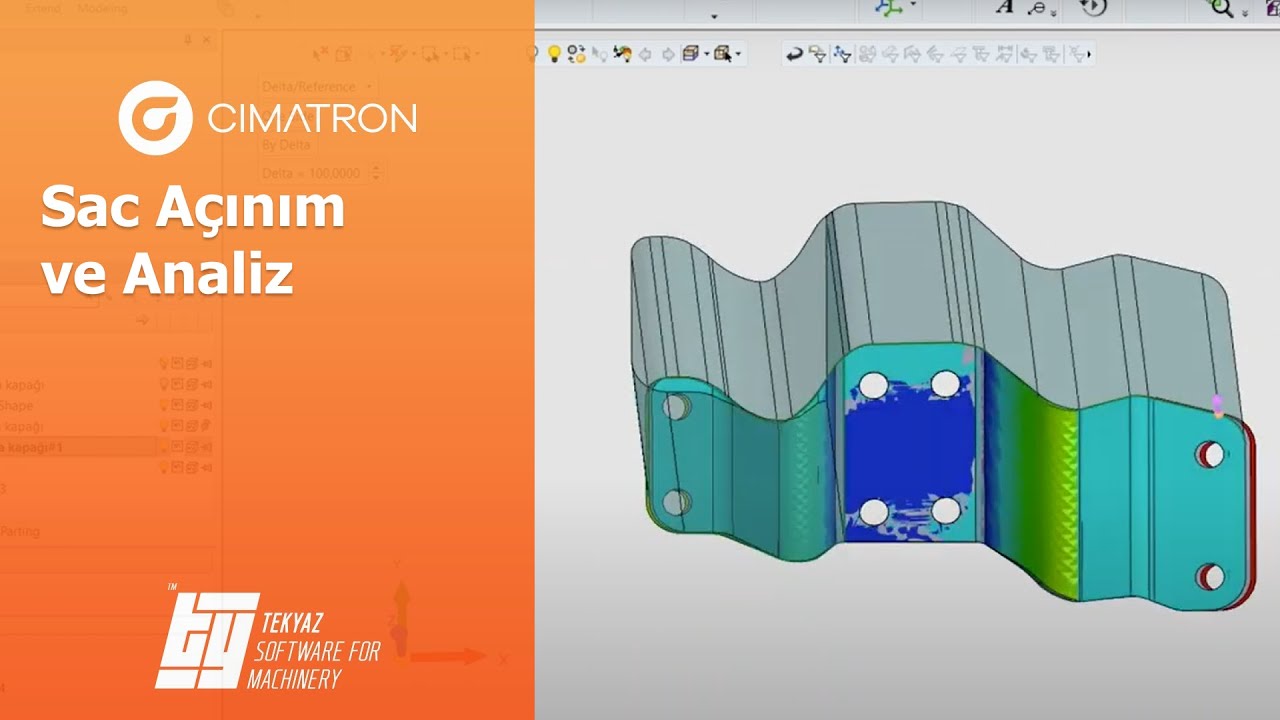This screenshot has width=1280, height=720.
Task: Click the box-with-cursor selection icon
Action: tap(724, 54)
